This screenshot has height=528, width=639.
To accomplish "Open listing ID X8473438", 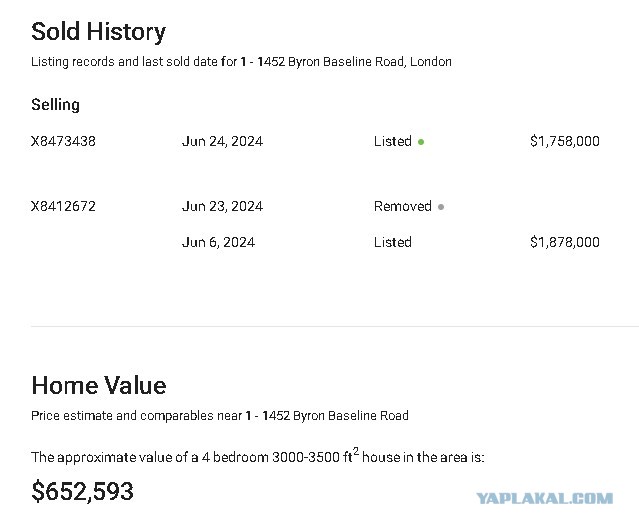I will point(63,141).
